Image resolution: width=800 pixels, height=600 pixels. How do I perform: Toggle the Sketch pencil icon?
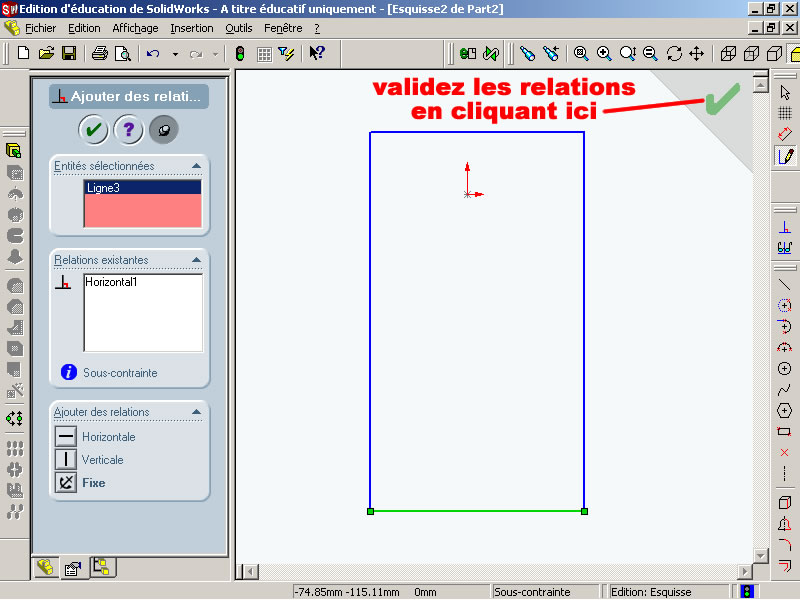pyautogui.click(x=785, y=156)
